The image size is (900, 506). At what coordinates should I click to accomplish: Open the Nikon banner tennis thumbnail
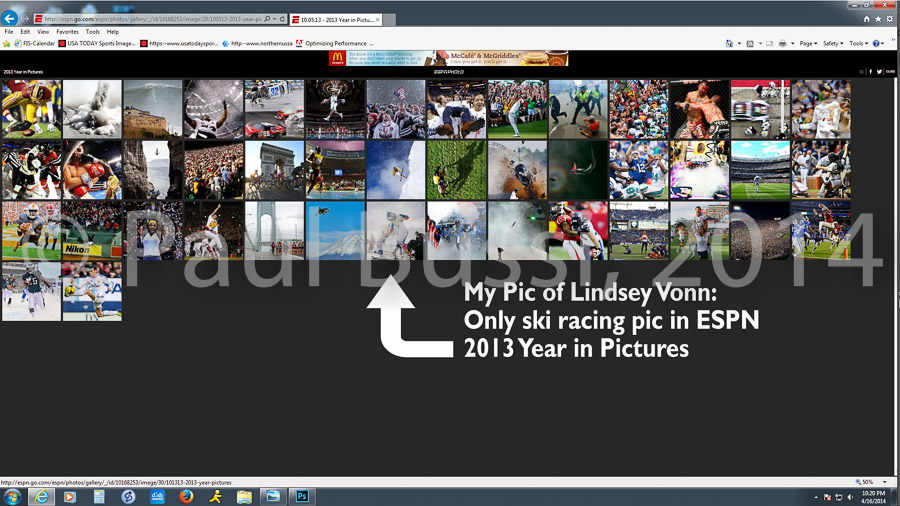92,231
